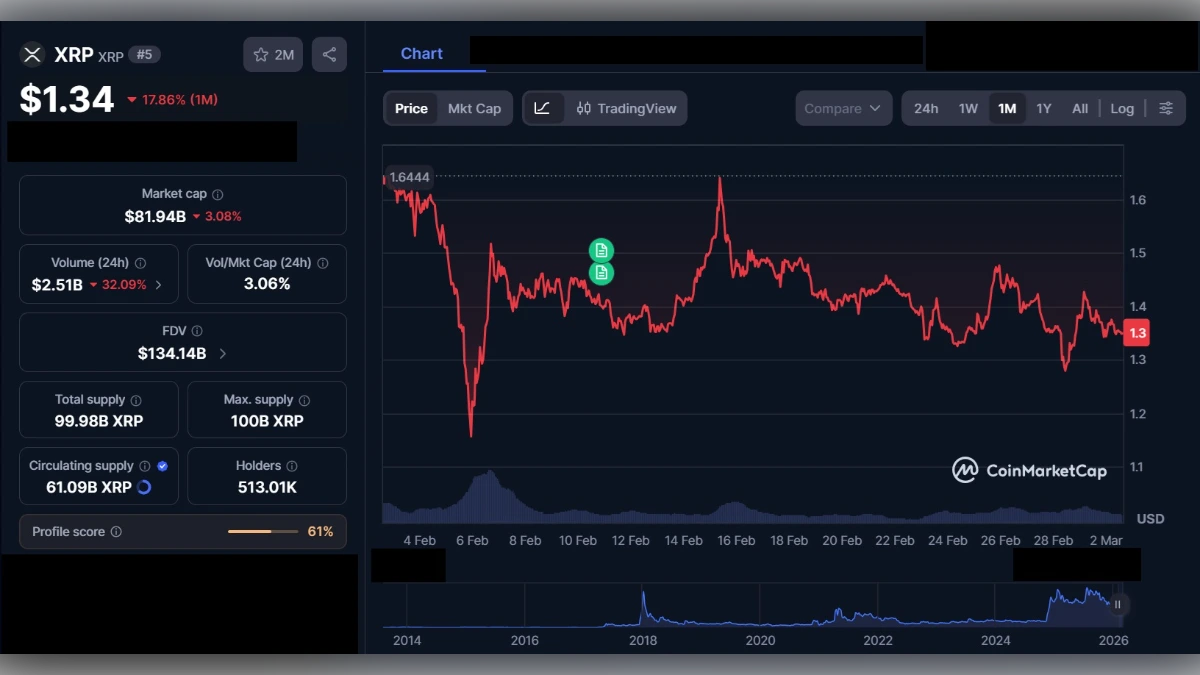
Task: Select the line chart icon
Action: (x=544, y=108)
